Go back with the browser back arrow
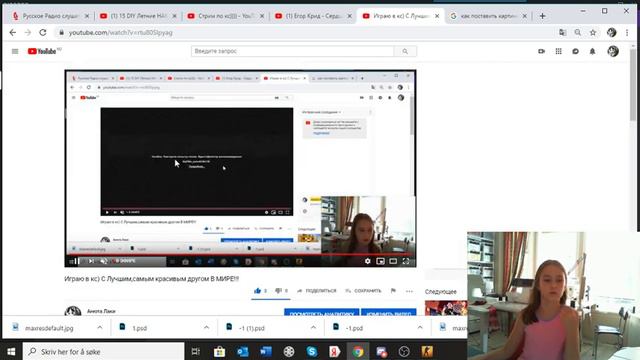The image size is (640, 360). 13,32
